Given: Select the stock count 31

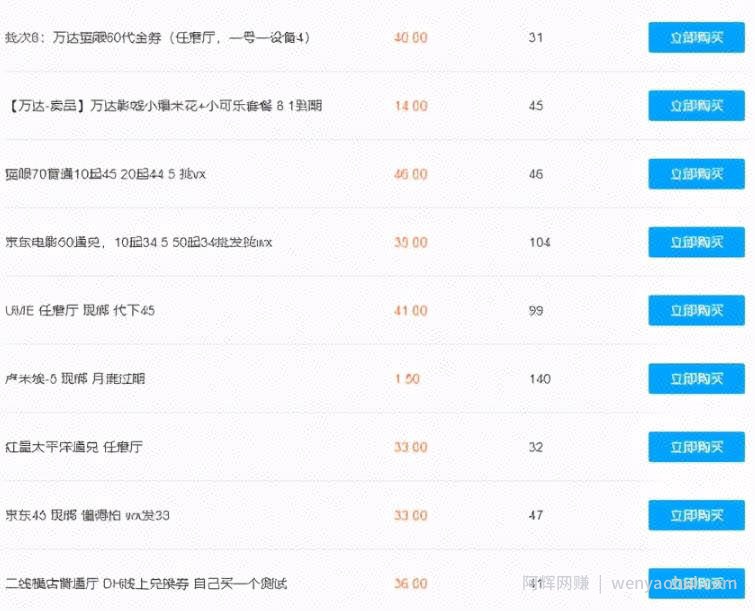Looking at the screenshot, I should click(x=536, y=38).
